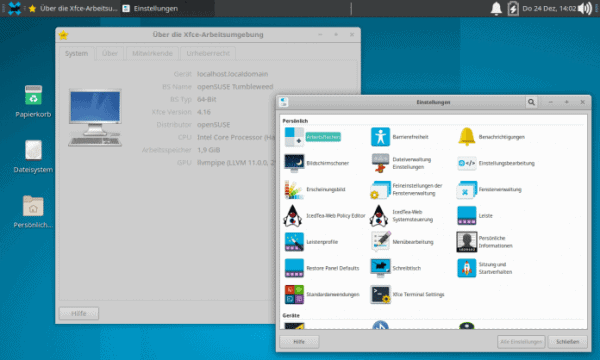The image size is (600, 360).
Task: Select Über die Xfce-Arbeitsumgebung taskbar entry
Action: 73,8
